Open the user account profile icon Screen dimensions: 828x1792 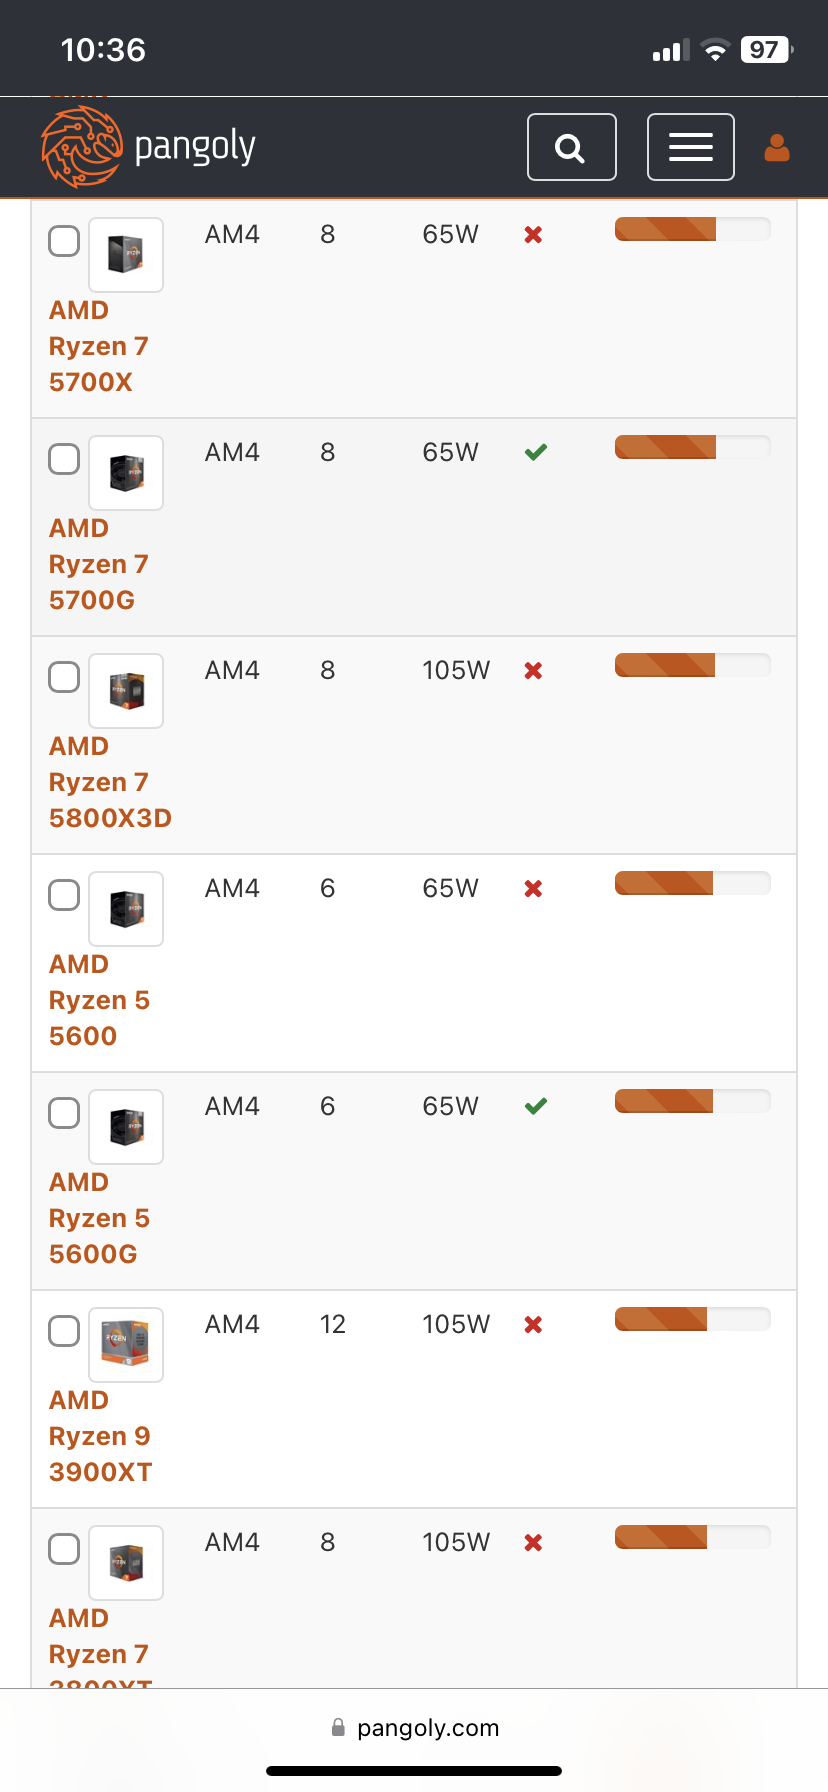coord(777,148)
